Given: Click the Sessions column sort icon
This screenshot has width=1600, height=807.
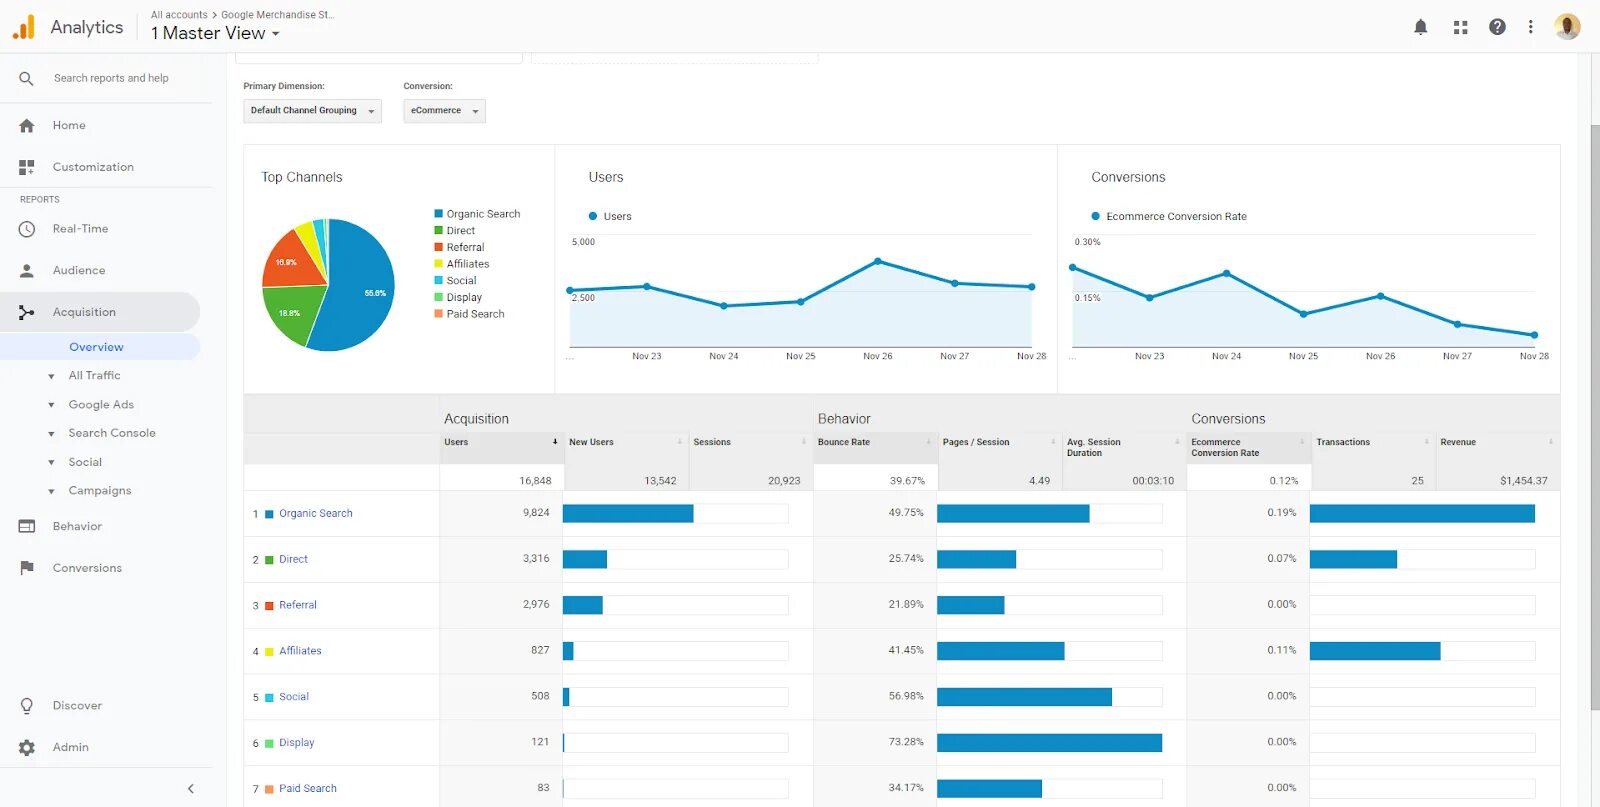Looking at the screenshot, I should click(x=804, y=442).
